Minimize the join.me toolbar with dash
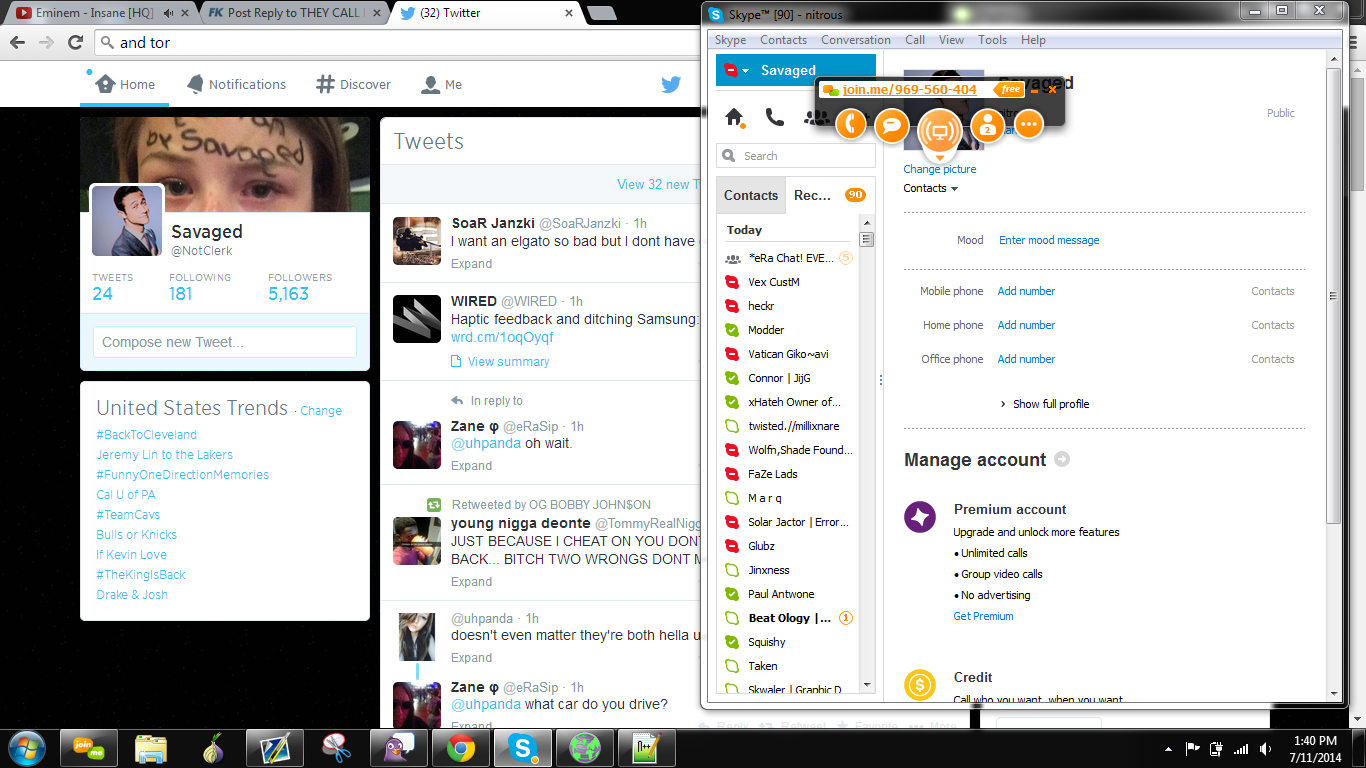1366x768 pixels. point(1035,90)
